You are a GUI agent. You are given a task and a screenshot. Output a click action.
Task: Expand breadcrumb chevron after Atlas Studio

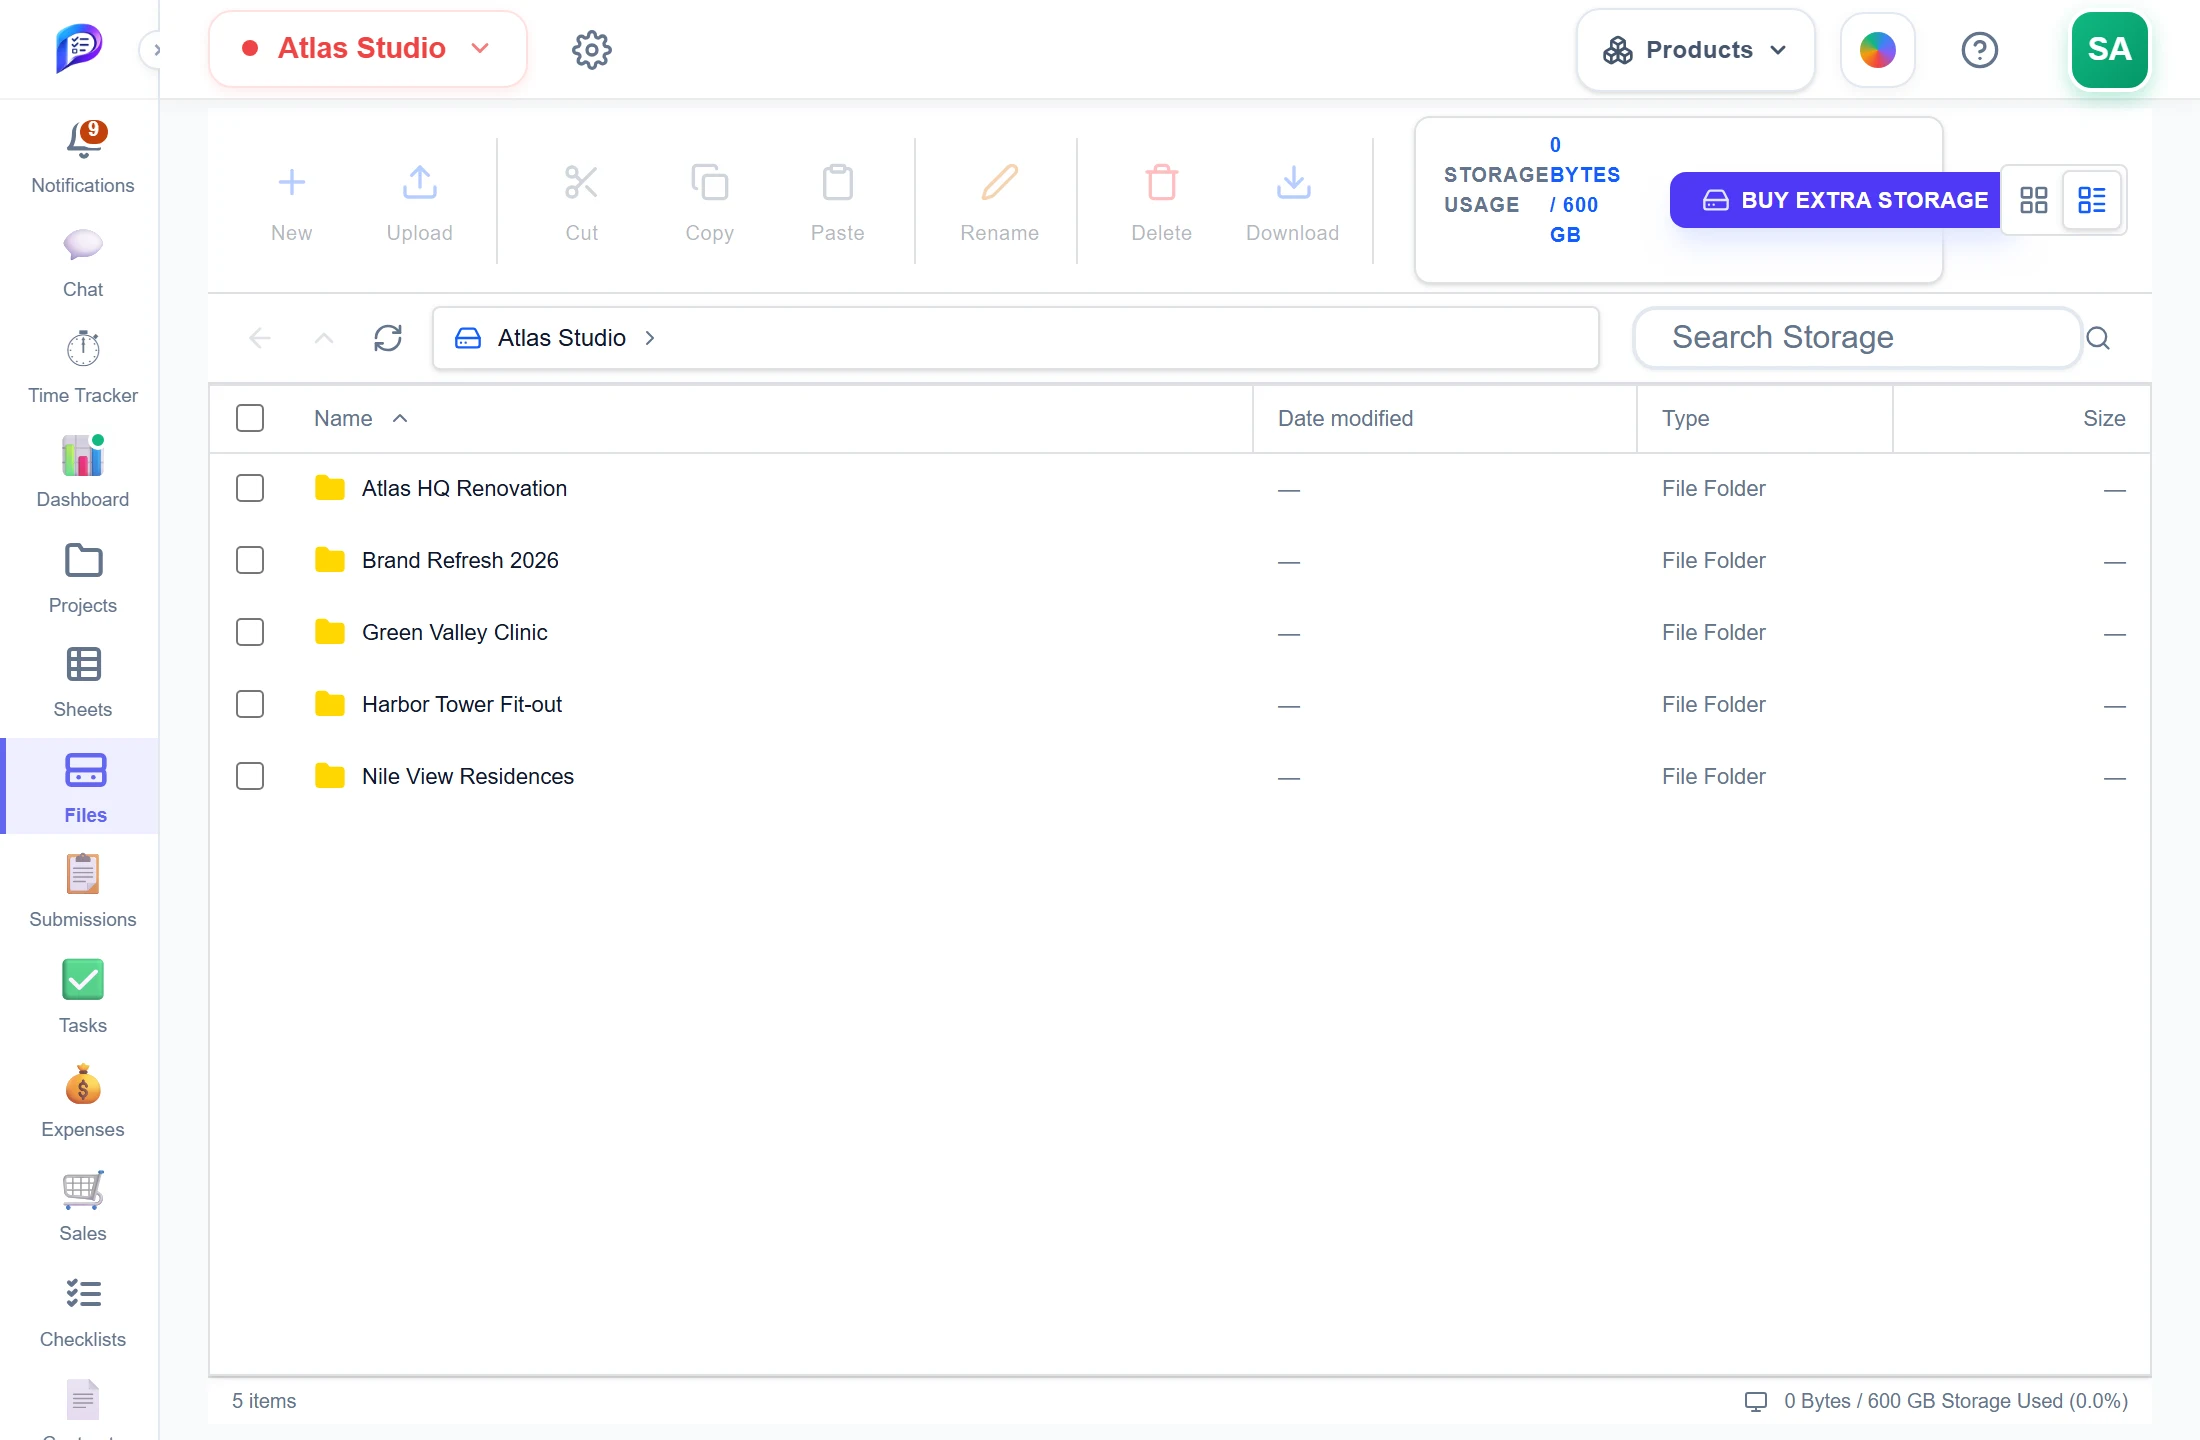point(650,338)
